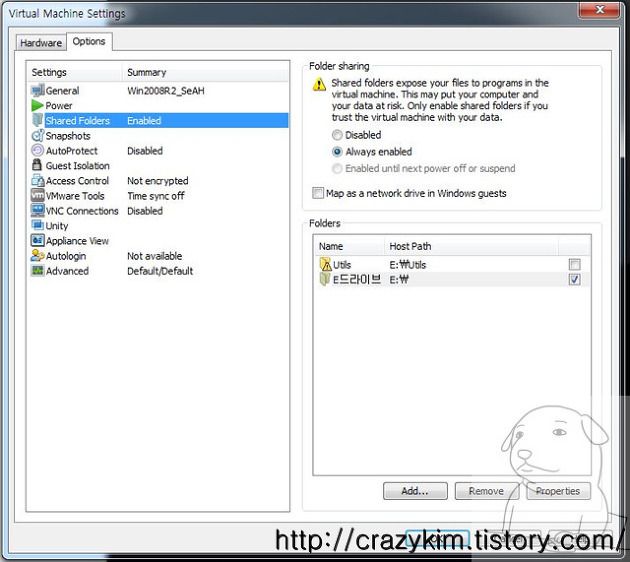The image size is (630, 562).
Task: Click the VMware Tools icon
Action: coord(37,195)
